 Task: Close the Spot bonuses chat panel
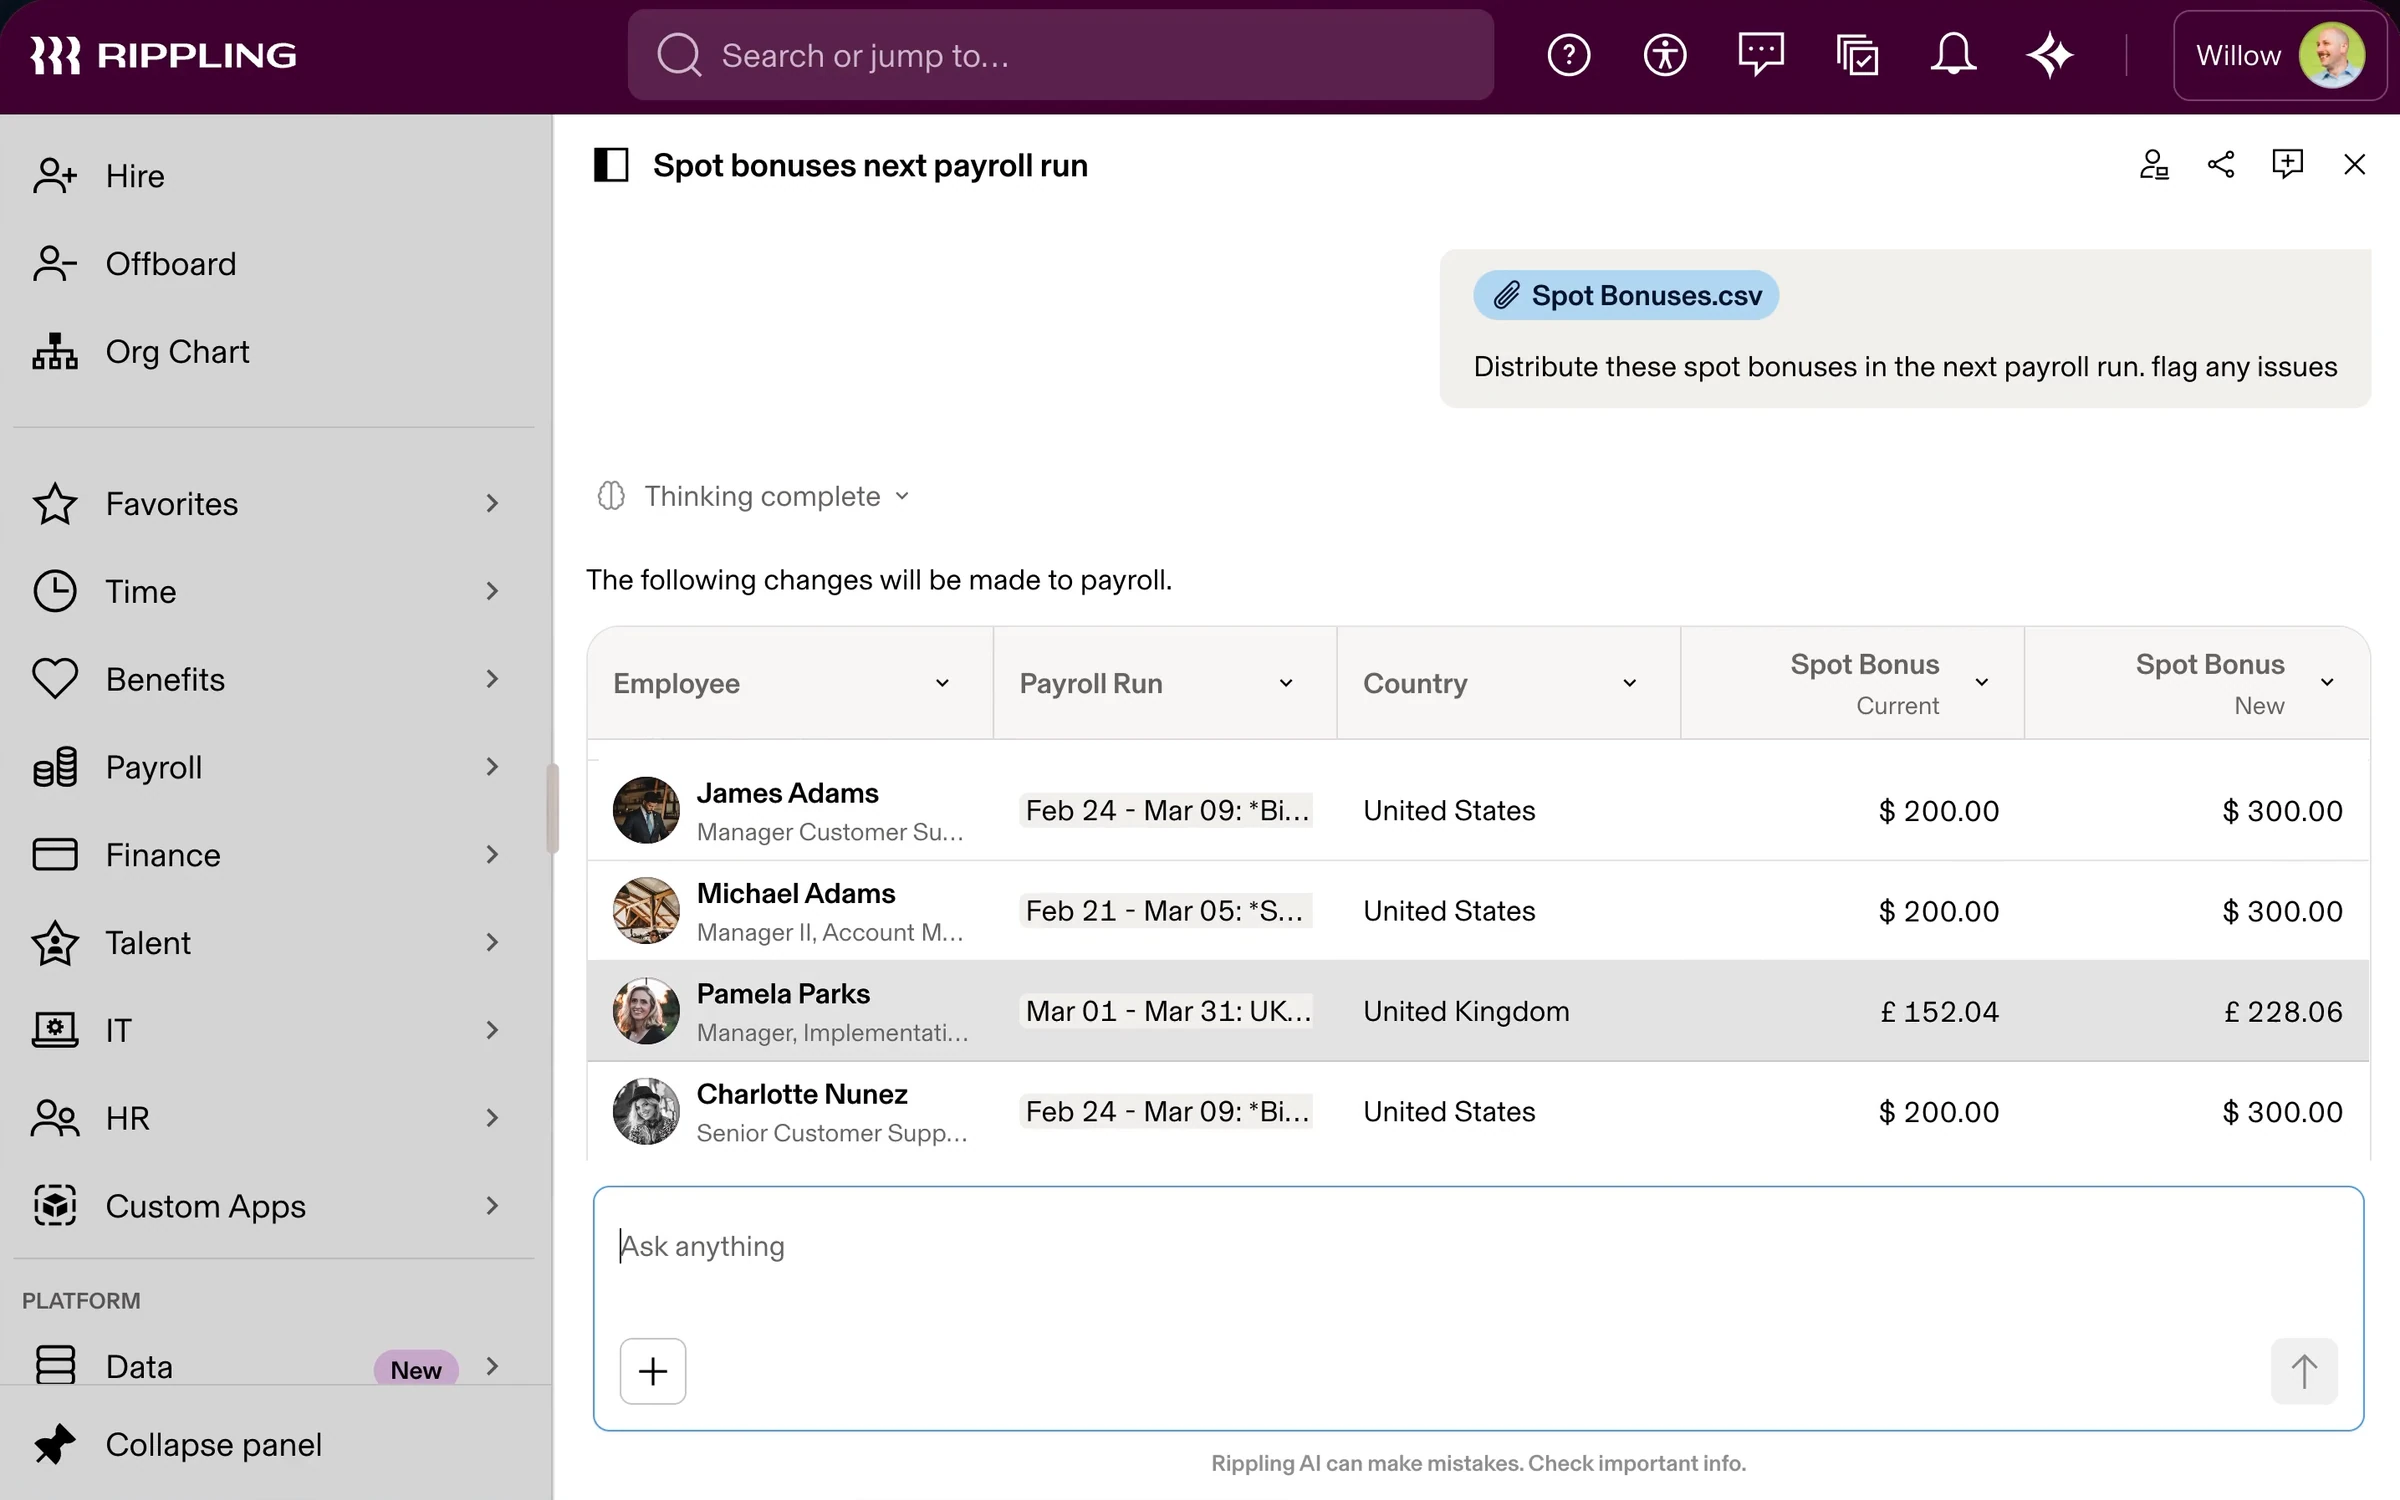pyautogui.click(x=2354, y=164)
